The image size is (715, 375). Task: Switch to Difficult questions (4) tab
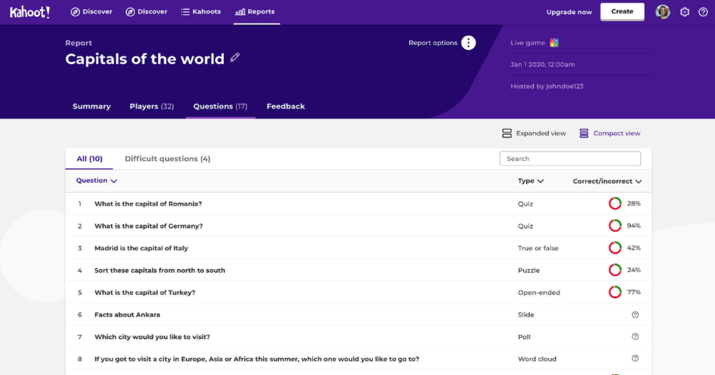click(167, 159)
